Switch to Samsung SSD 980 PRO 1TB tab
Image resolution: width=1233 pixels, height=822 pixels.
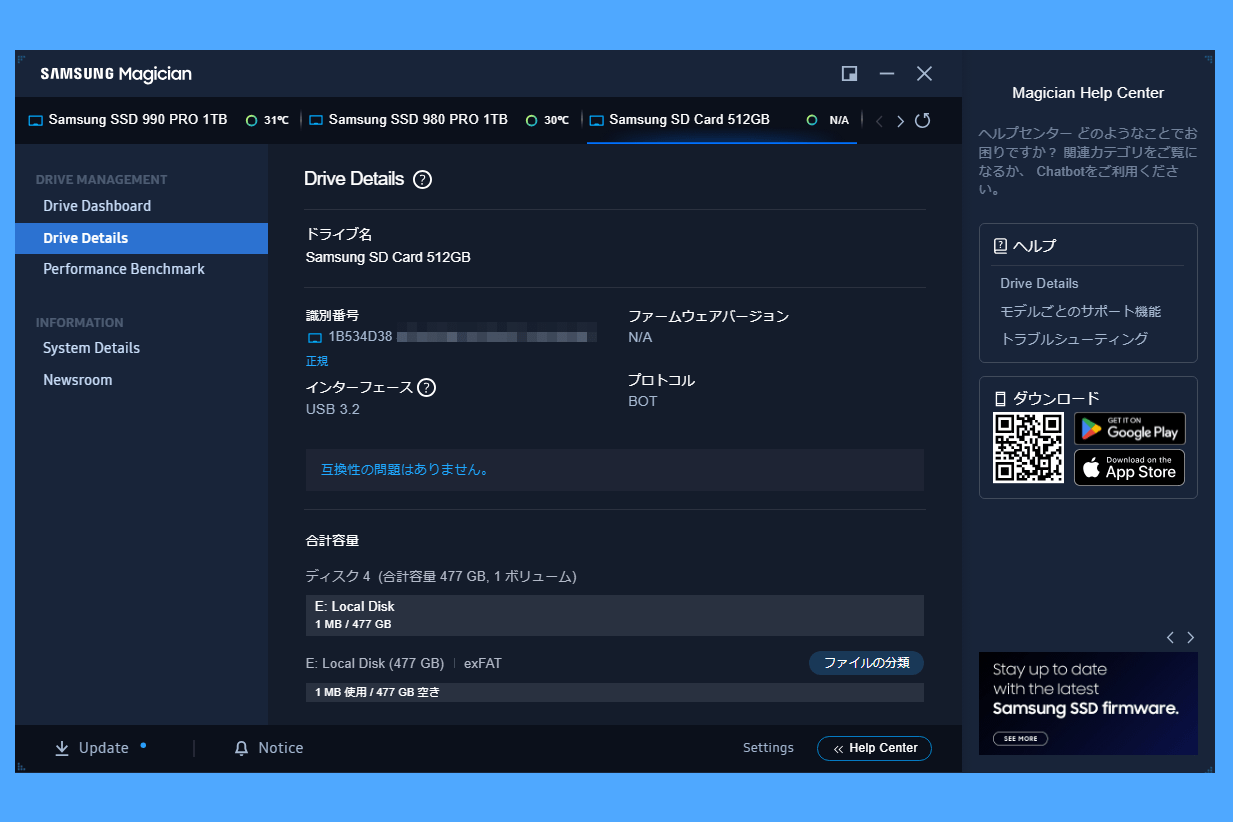418,120
